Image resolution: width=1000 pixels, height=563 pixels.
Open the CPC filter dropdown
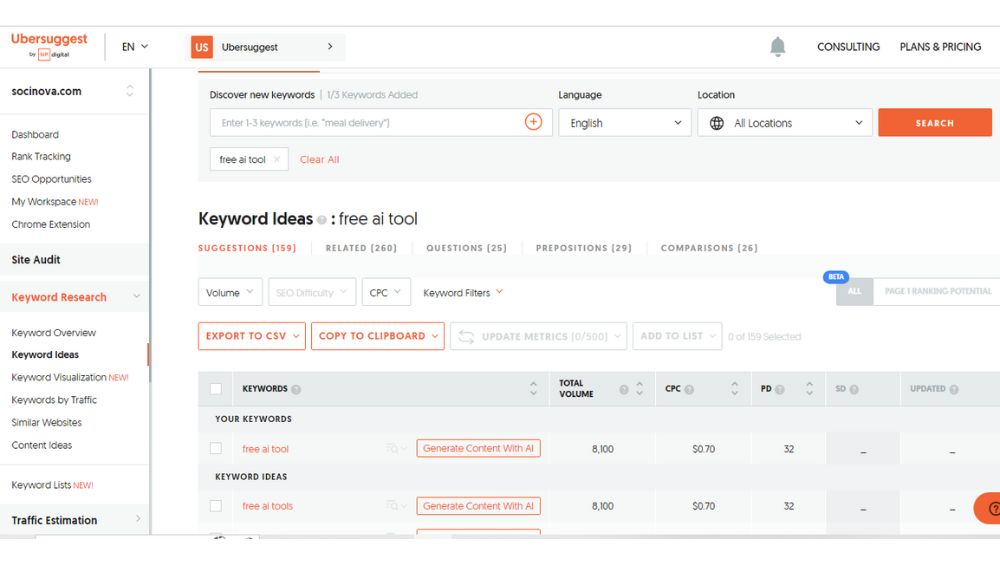tap(386, 292)
